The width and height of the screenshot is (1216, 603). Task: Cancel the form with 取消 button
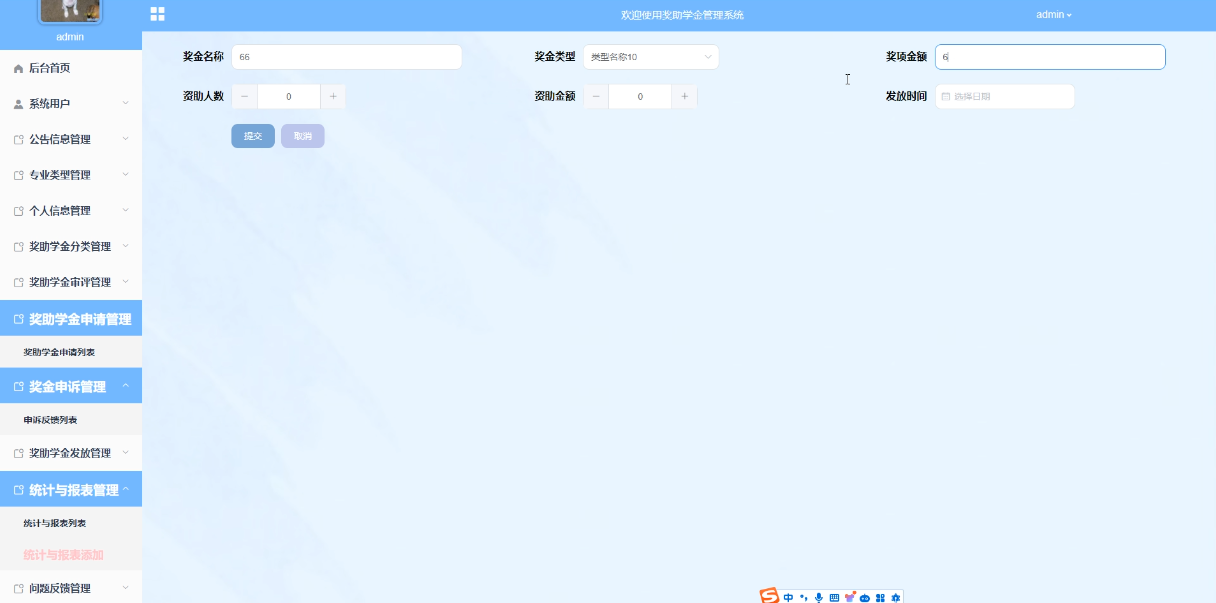(303, 136)
